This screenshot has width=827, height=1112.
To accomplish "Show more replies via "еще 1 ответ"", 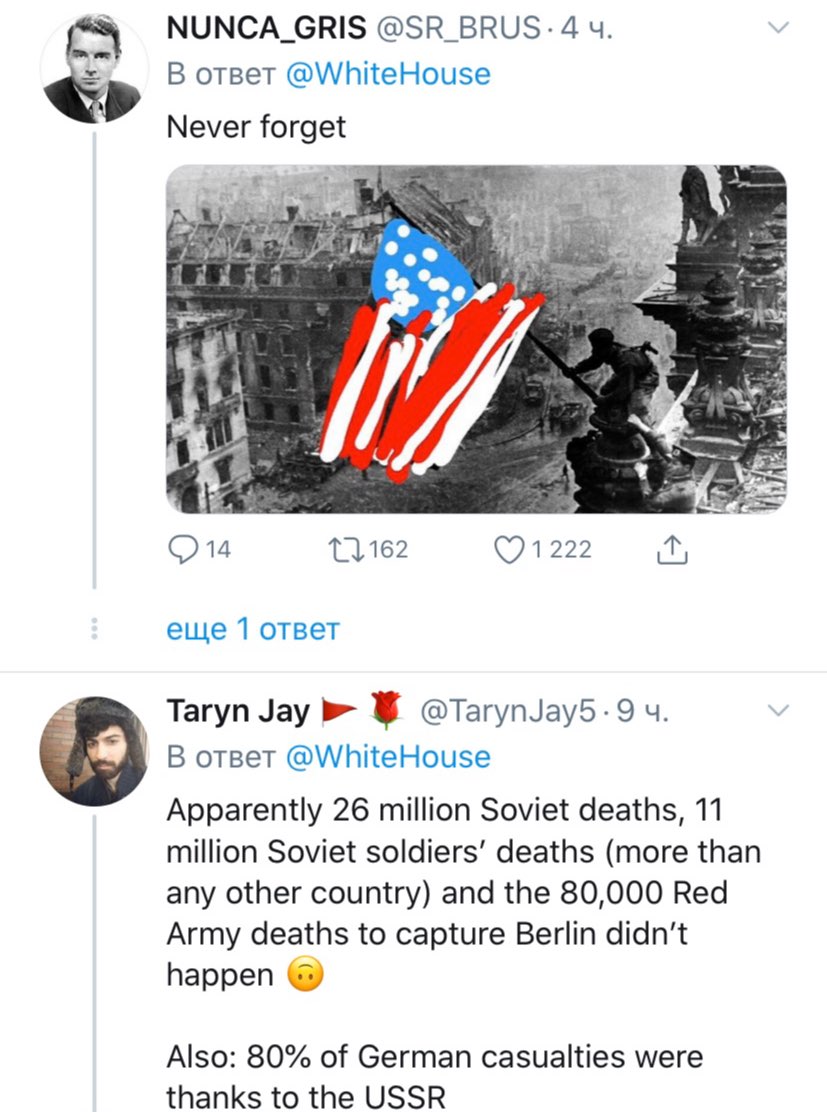I will [253, 629].
